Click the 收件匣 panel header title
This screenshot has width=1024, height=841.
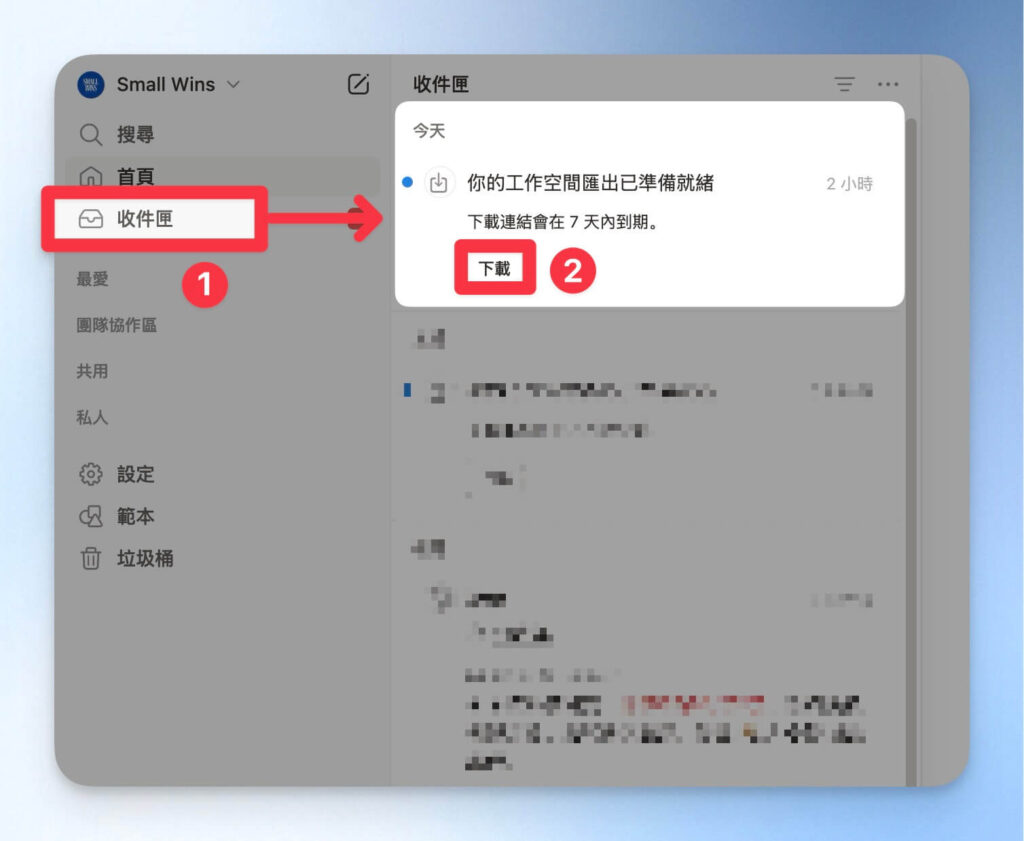441,84
